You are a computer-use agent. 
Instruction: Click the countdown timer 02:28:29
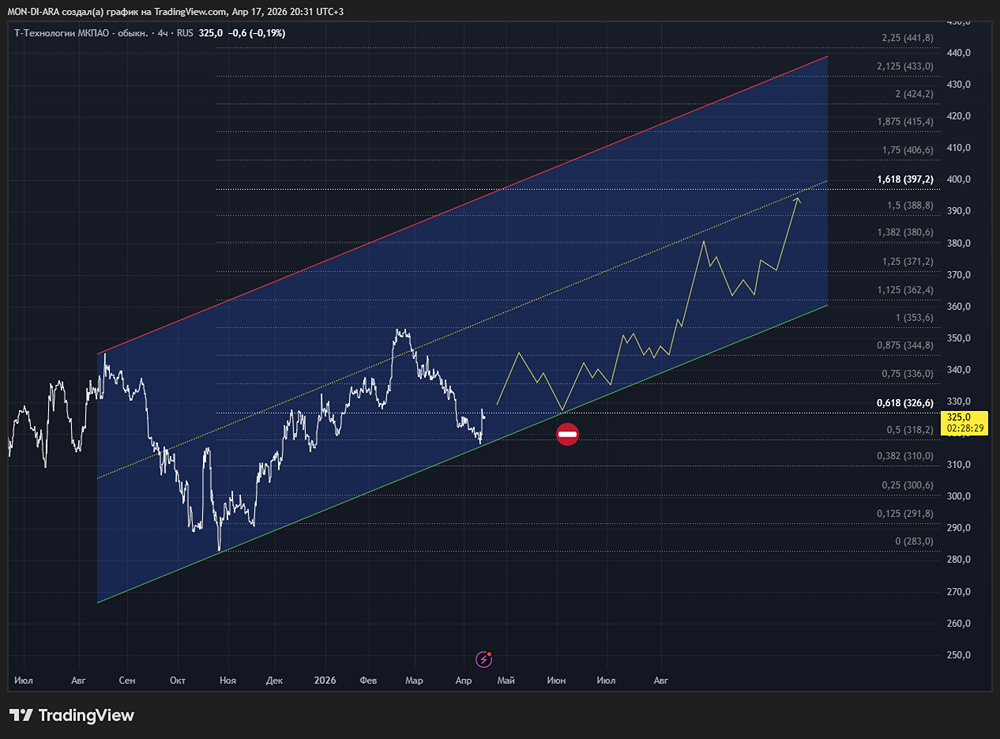[965, 428]
